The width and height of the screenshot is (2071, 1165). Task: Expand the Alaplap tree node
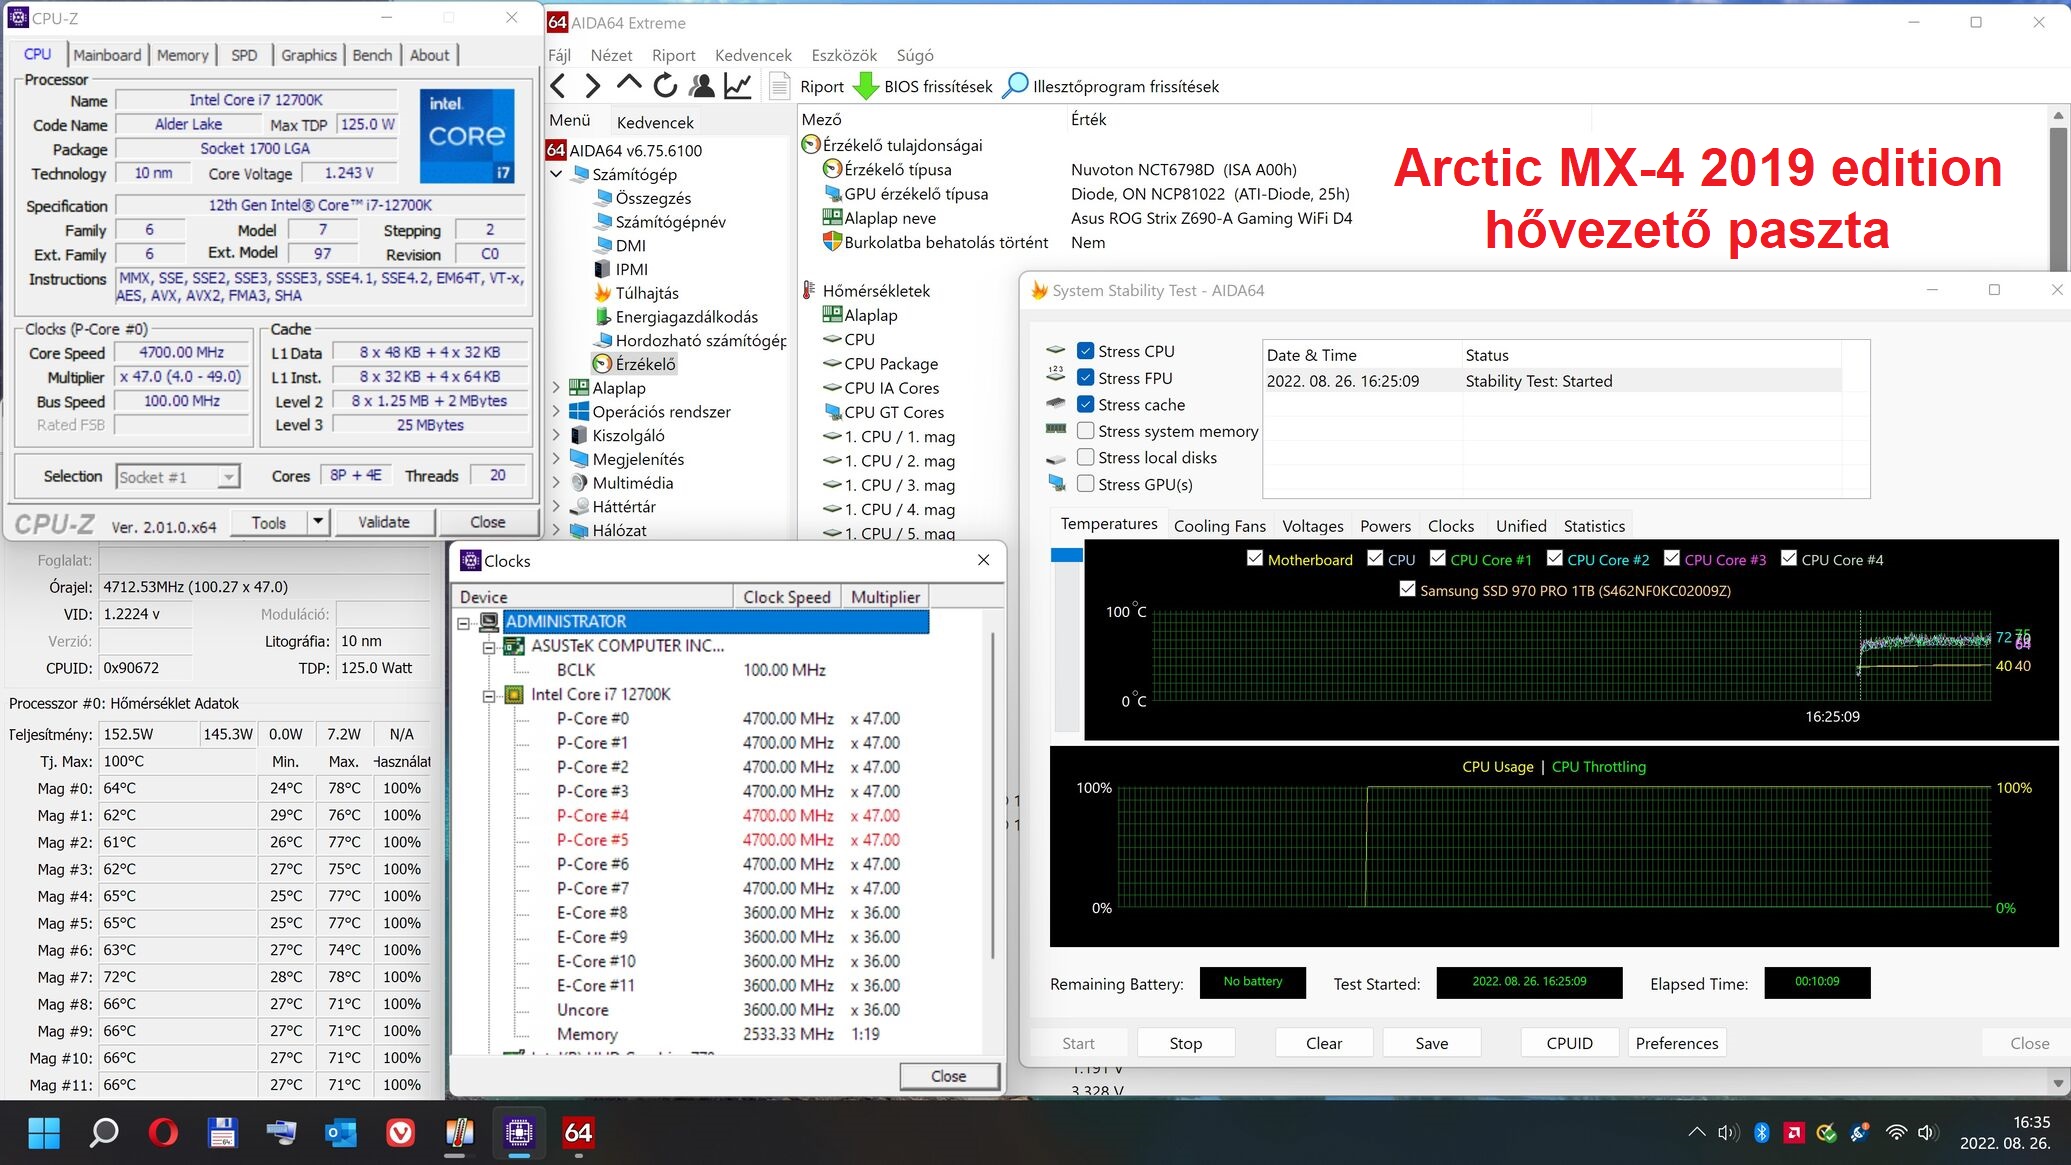(556, 388)
